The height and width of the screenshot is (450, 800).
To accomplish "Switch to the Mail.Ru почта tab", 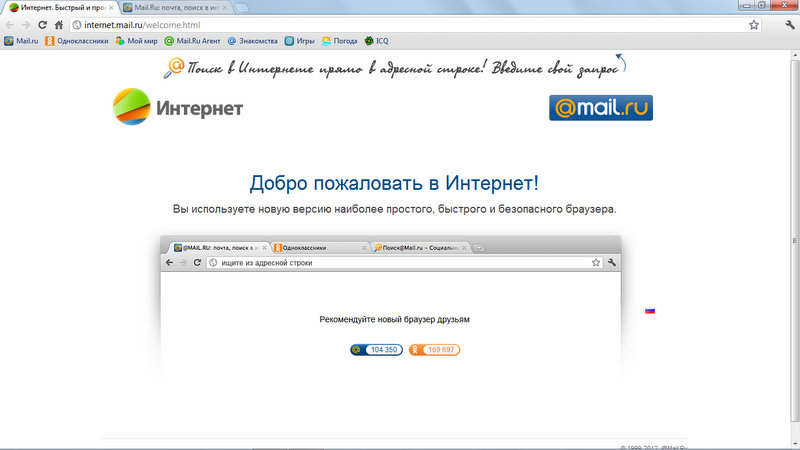I will (176, 8).
